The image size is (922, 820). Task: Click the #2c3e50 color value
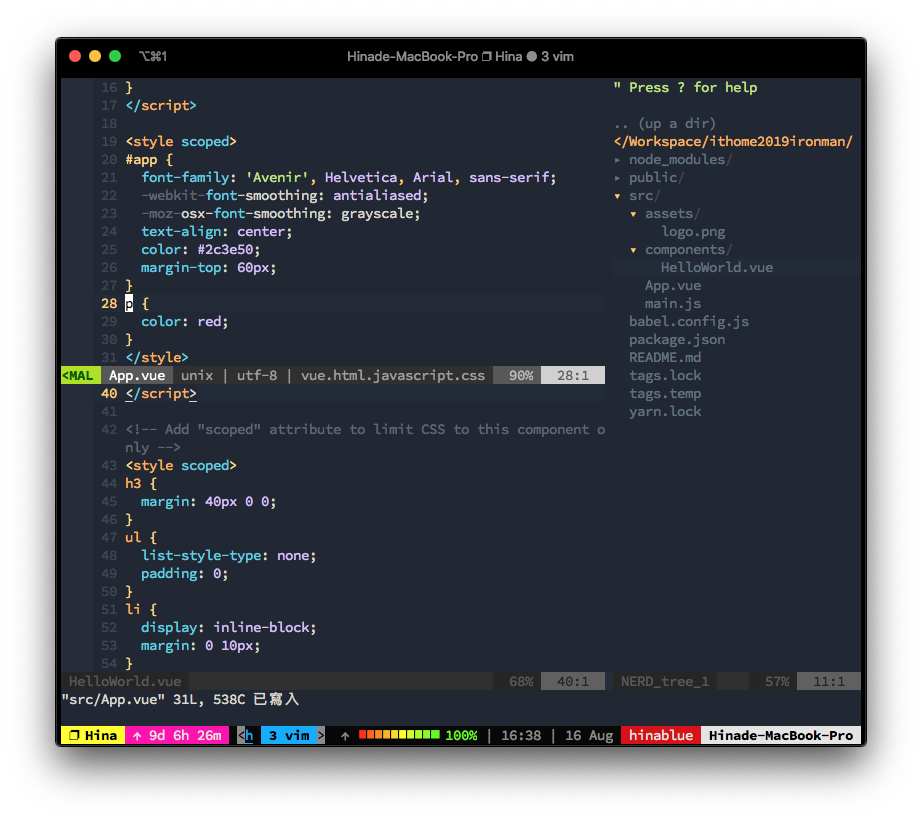tap(225, 250)
